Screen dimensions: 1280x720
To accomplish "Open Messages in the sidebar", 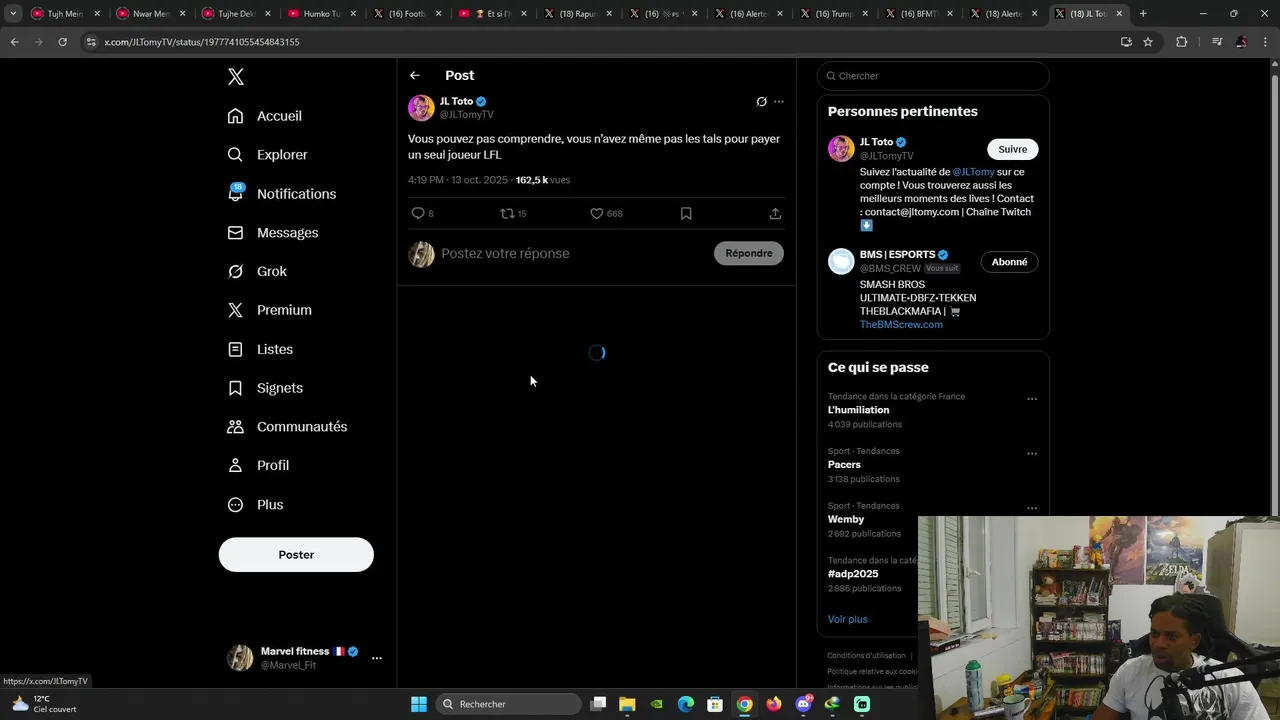I will point(273,233).
